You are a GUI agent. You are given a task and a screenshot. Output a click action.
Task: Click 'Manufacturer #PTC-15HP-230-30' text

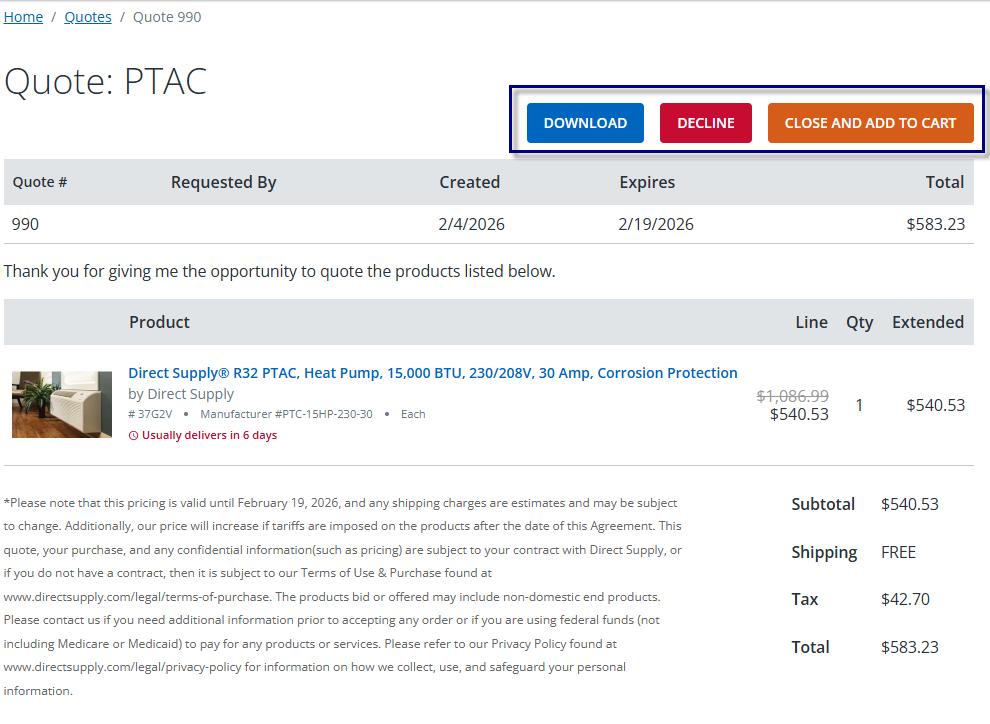(x=287, y=415)
